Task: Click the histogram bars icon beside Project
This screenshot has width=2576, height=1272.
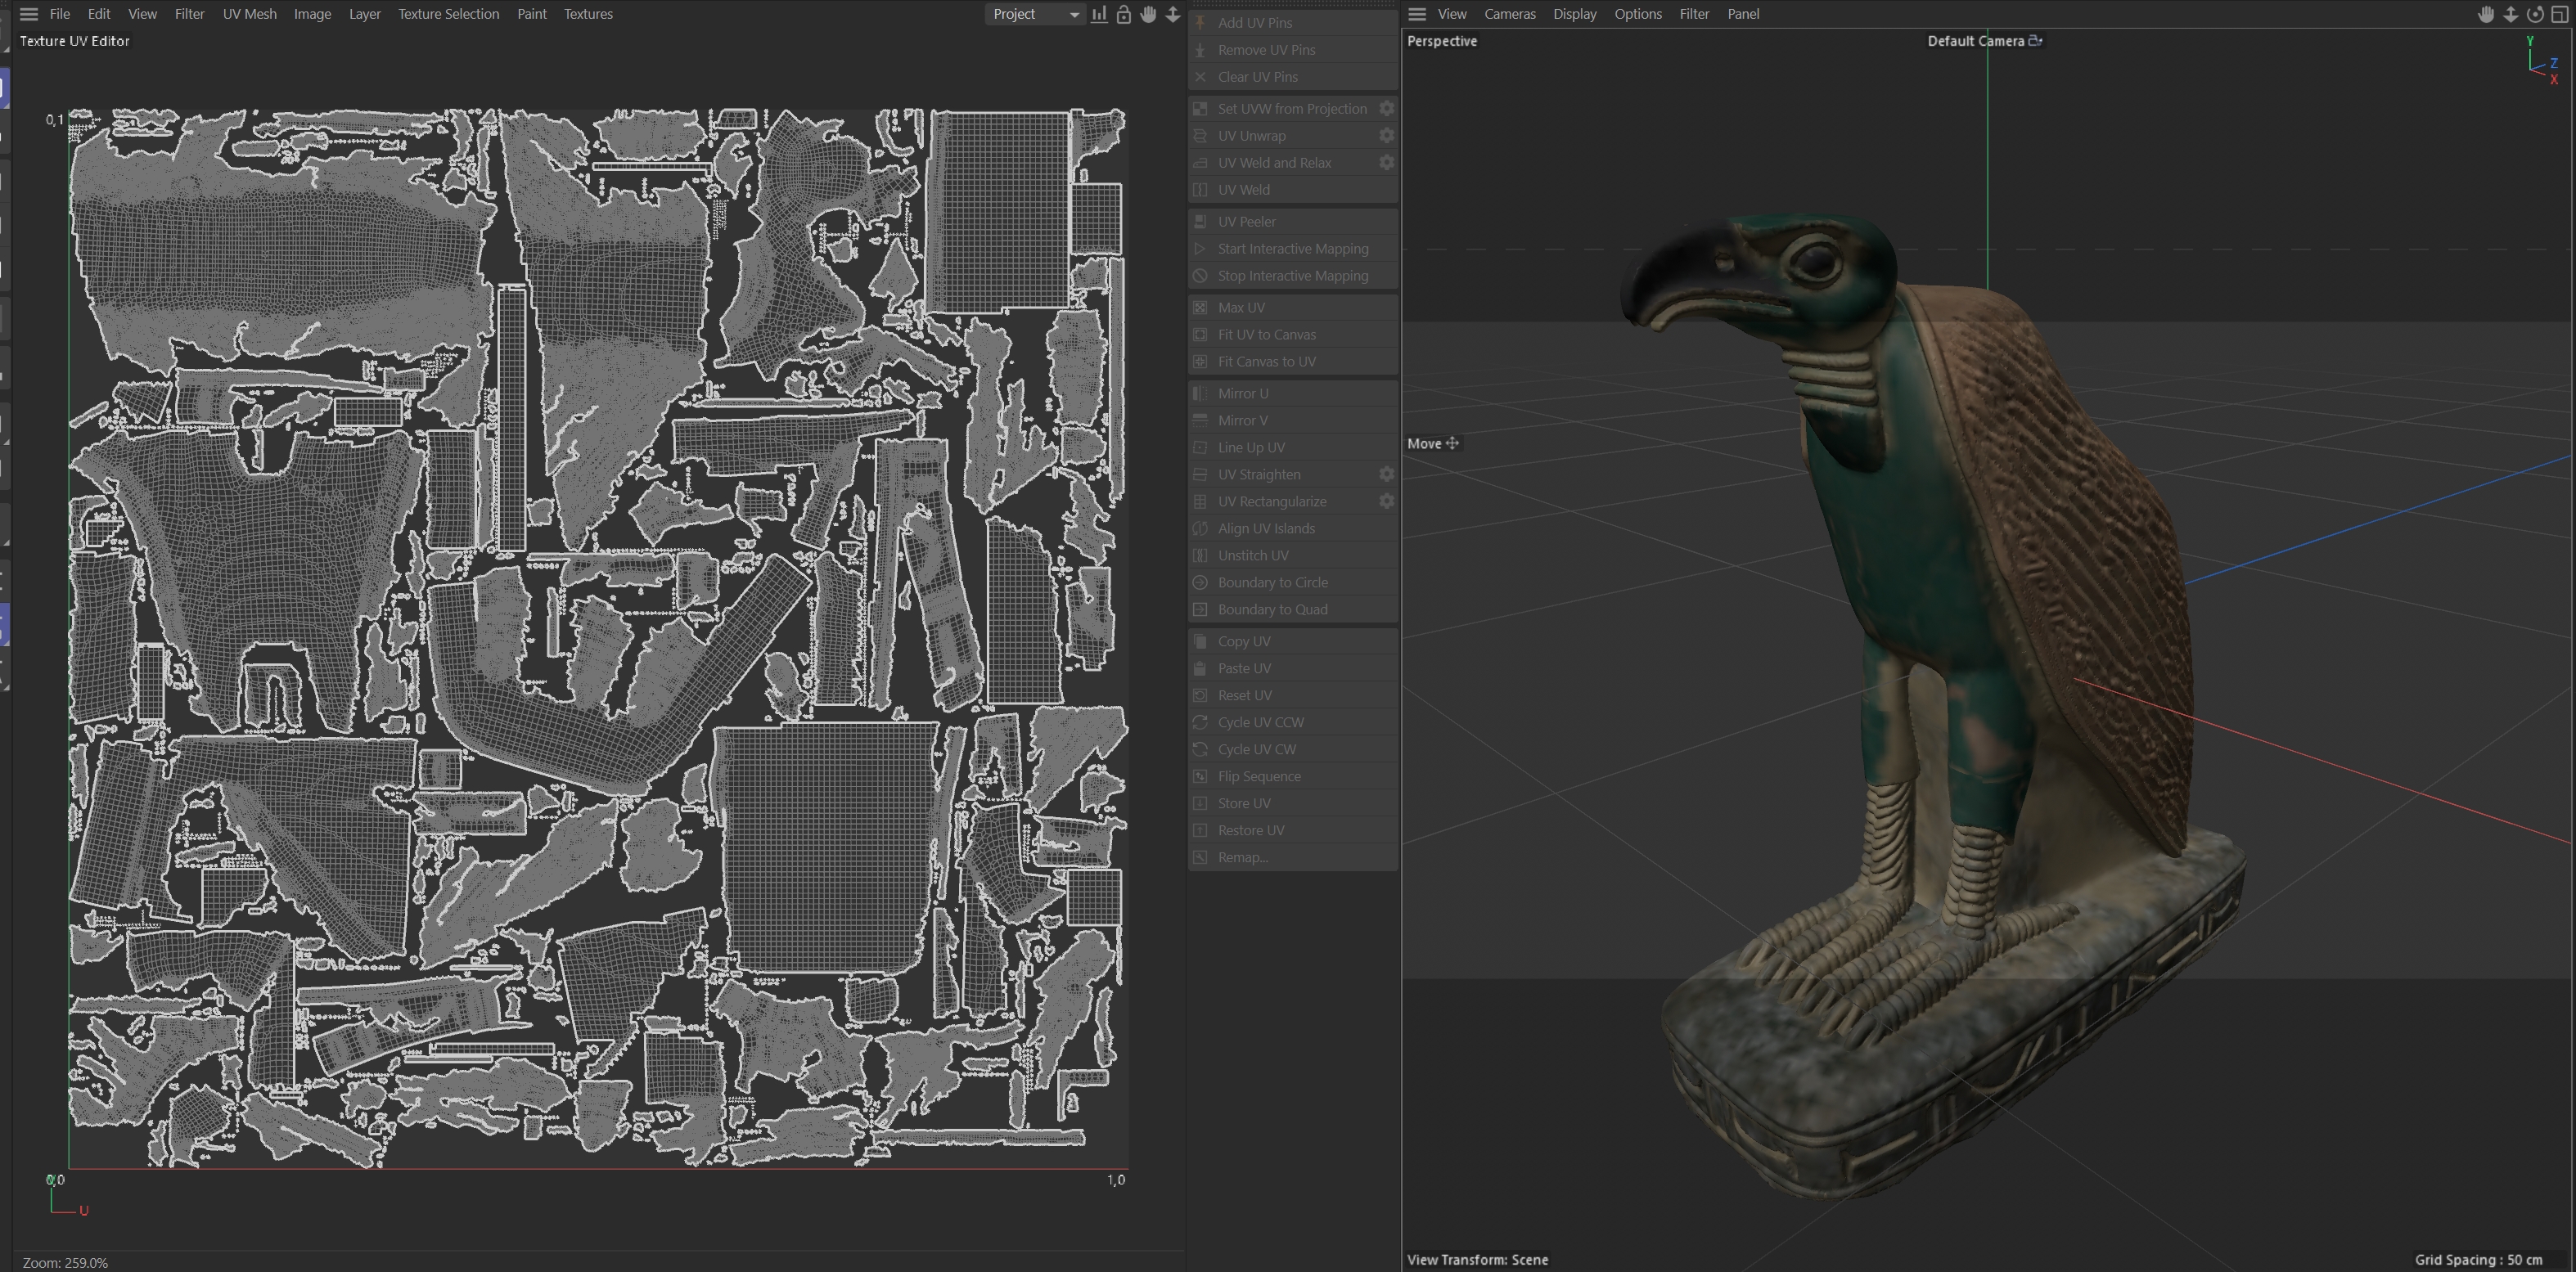Action: [x=1099, y=14]
